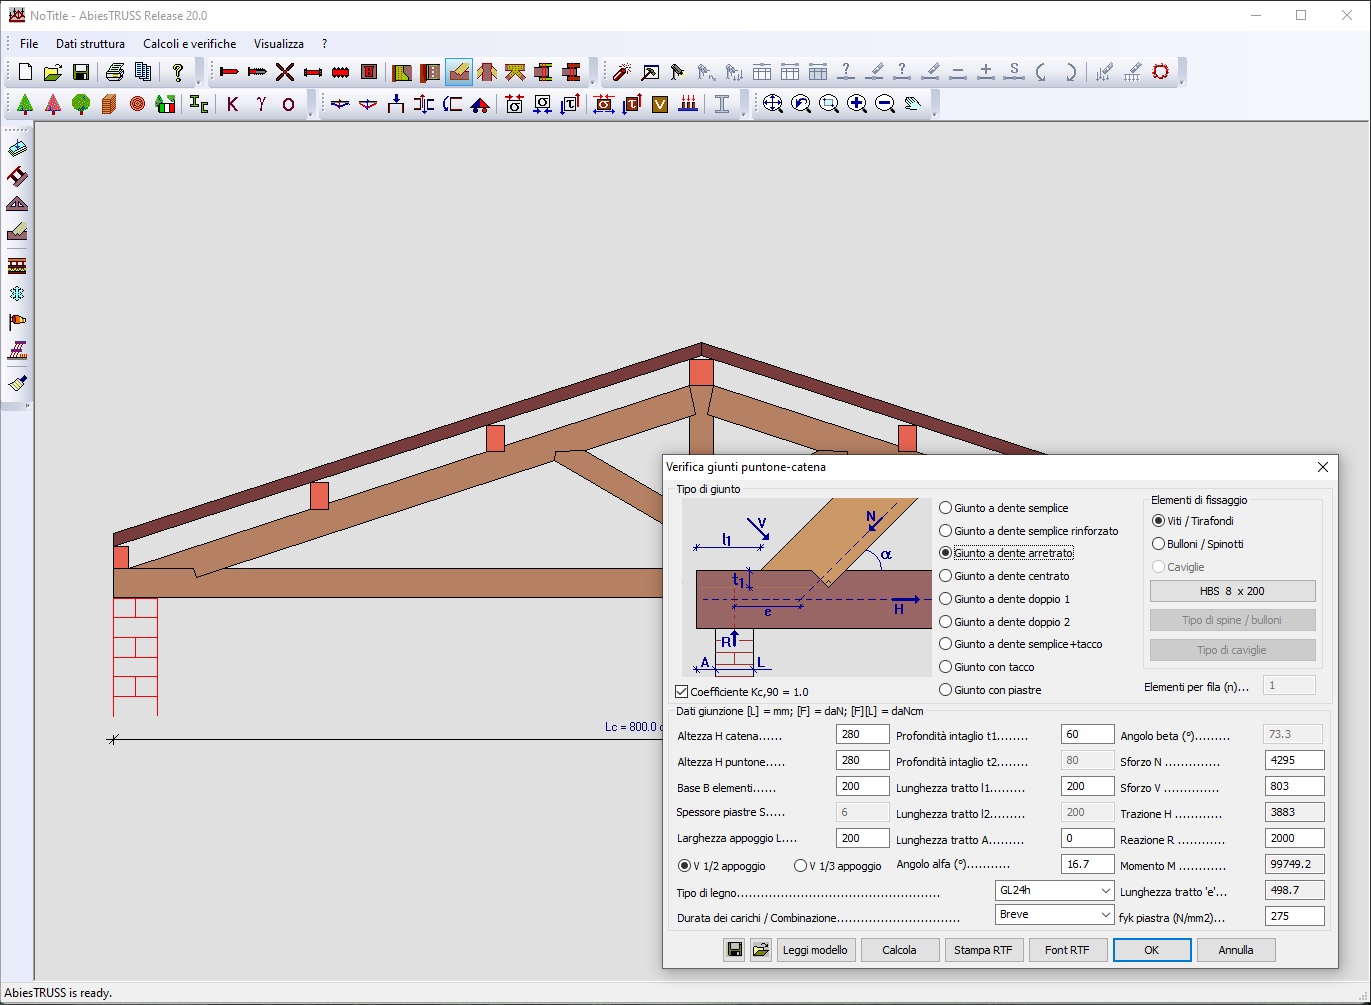Choose 'Giunto a dente doppio 1' option
This screenshot has height=1005, width=1371.
pos(1005,599)
